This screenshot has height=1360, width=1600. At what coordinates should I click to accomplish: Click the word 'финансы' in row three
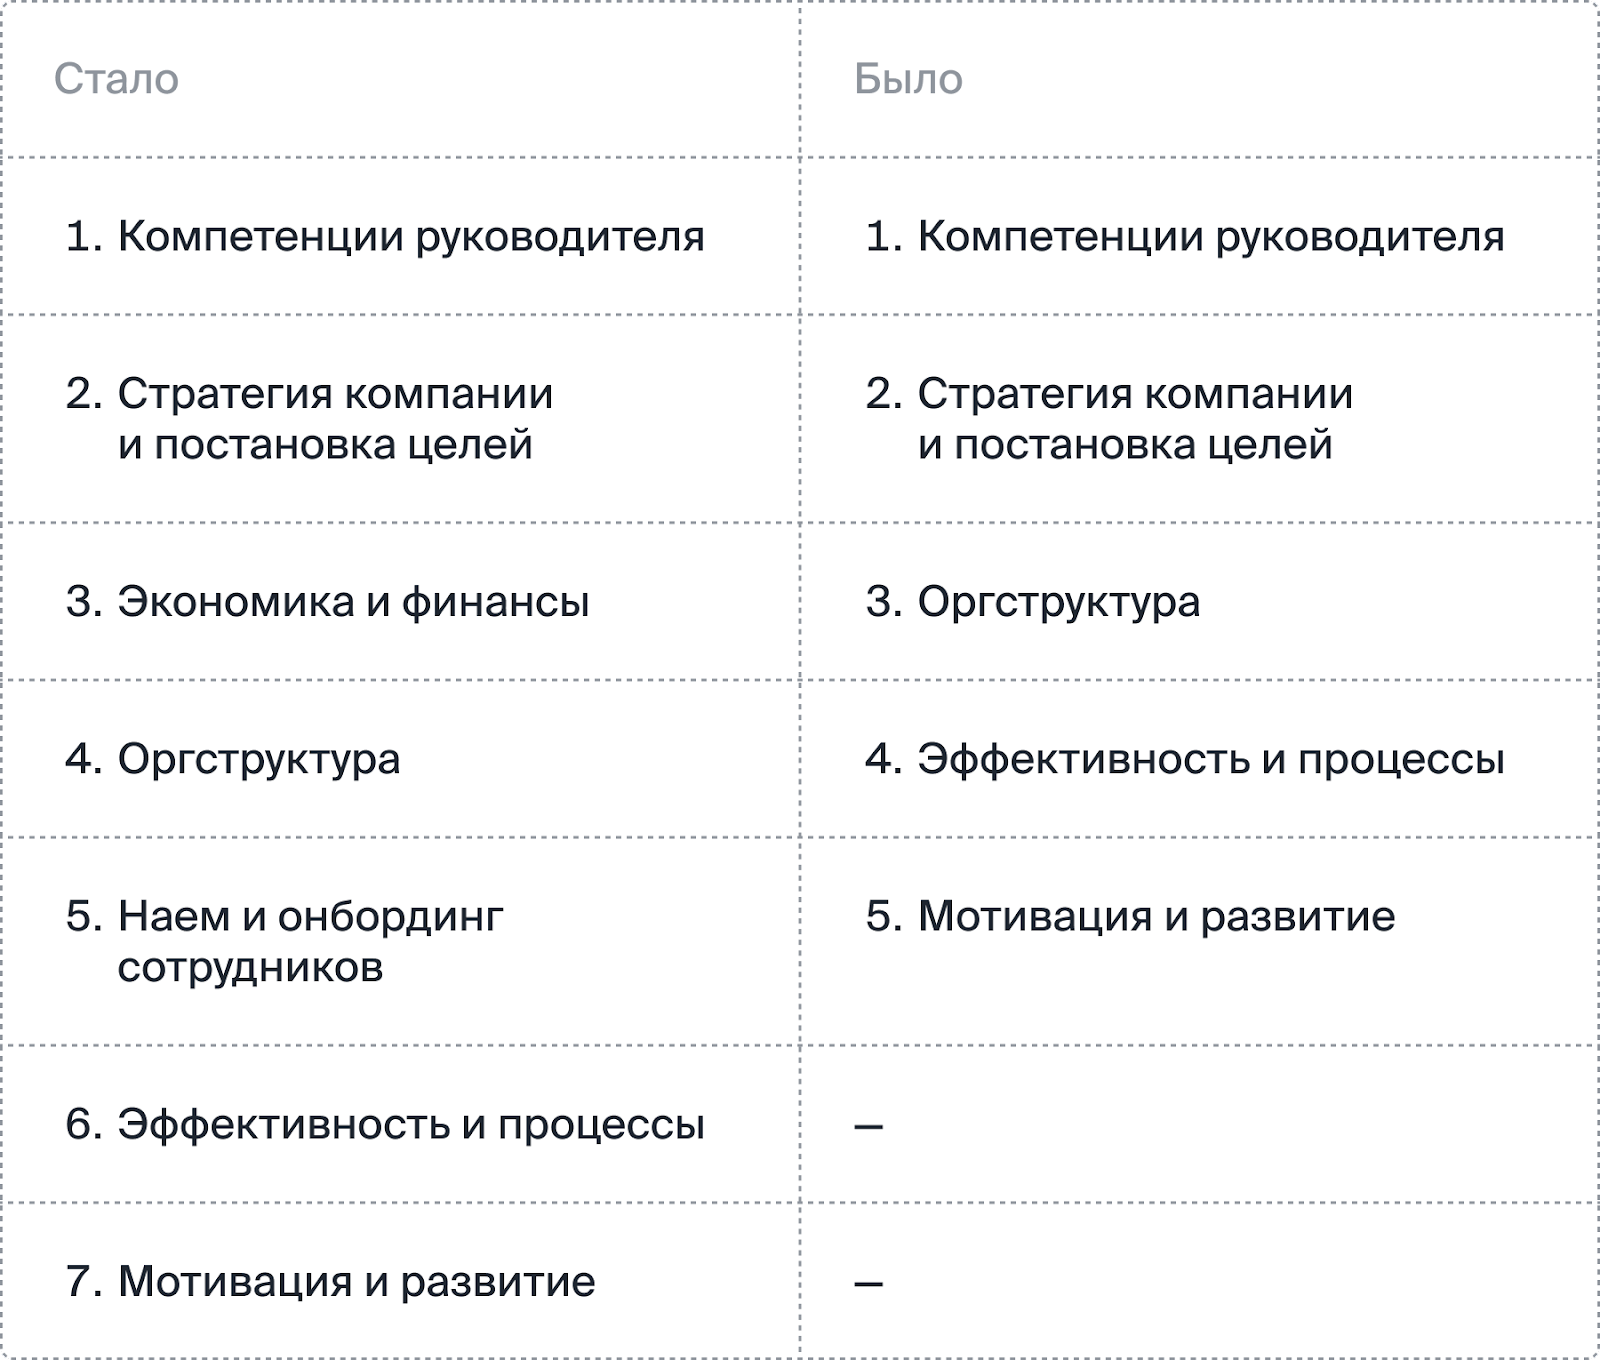[496, 602]
